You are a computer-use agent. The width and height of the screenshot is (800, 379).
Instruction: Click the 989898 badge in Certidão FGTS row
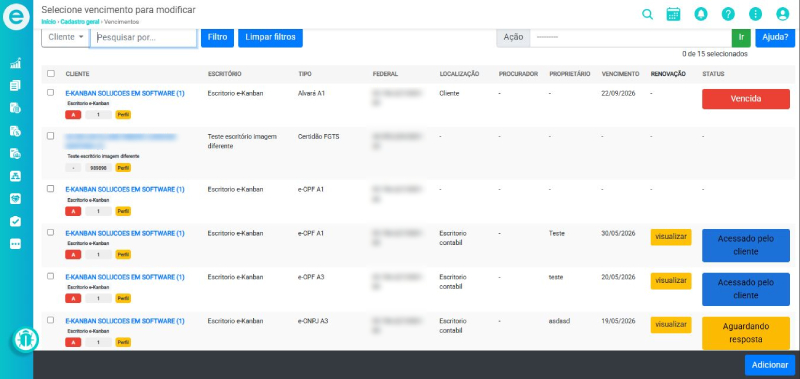98,168
